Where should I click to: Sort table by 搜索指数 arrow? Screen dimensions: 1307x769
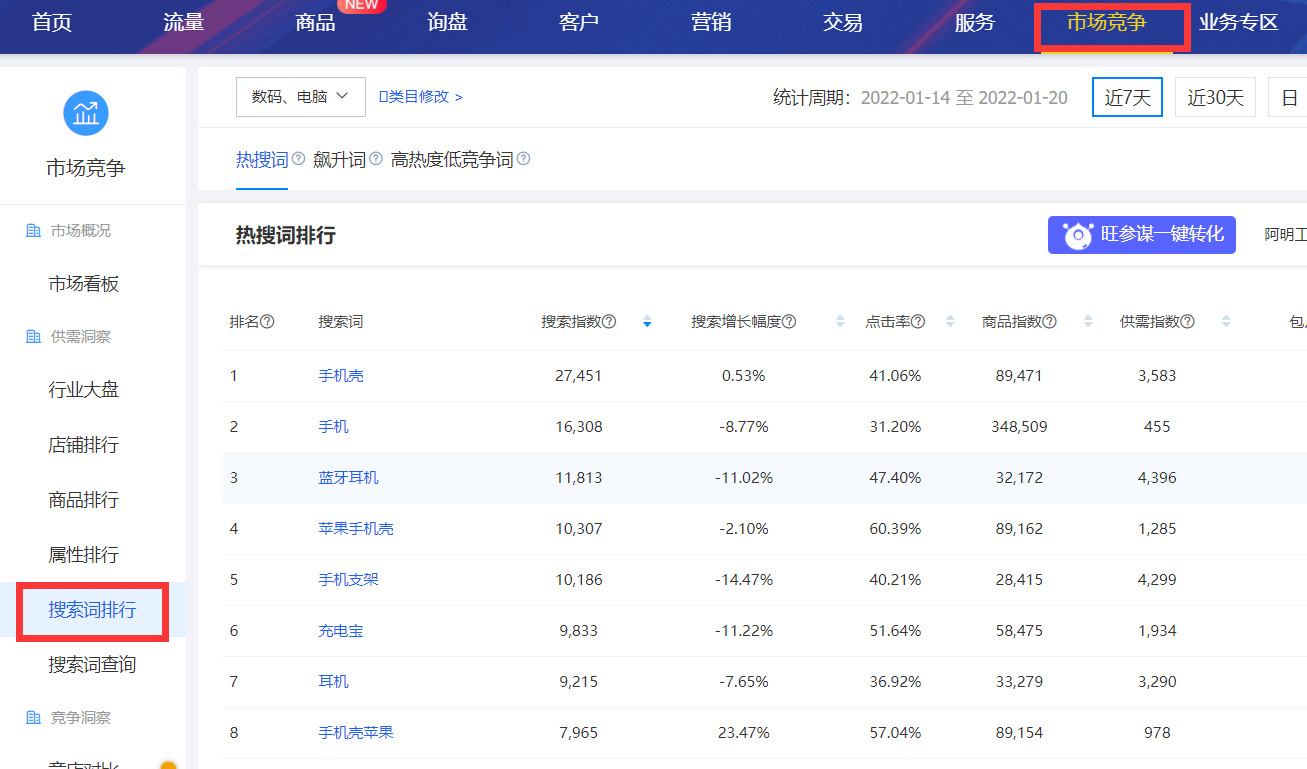coord(647,322)
